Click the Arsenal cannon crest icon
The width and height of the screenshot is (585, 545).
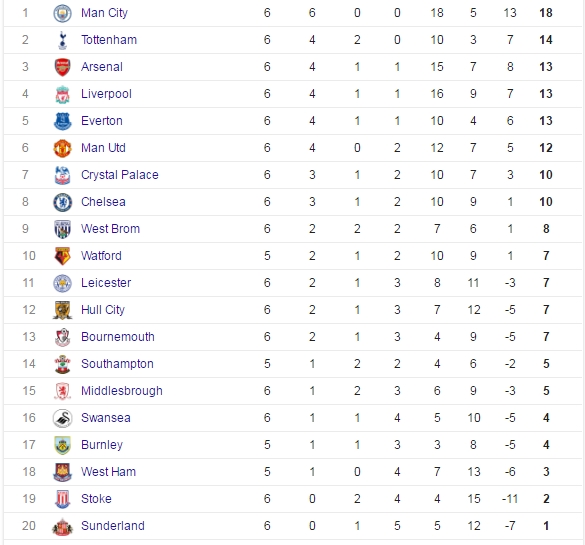click(62, 67)
